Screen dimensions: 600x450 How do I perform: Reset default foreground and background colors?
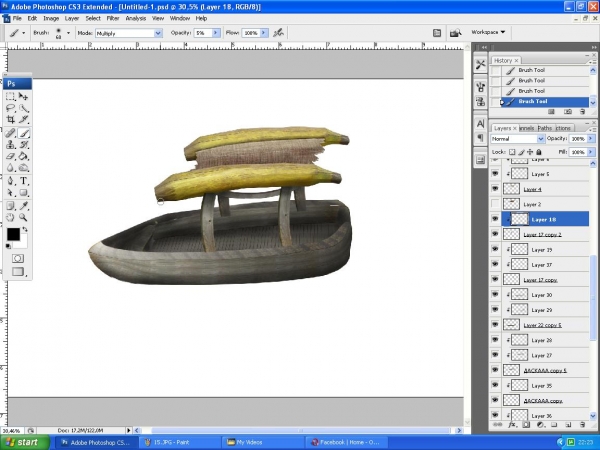coord(8,246)
